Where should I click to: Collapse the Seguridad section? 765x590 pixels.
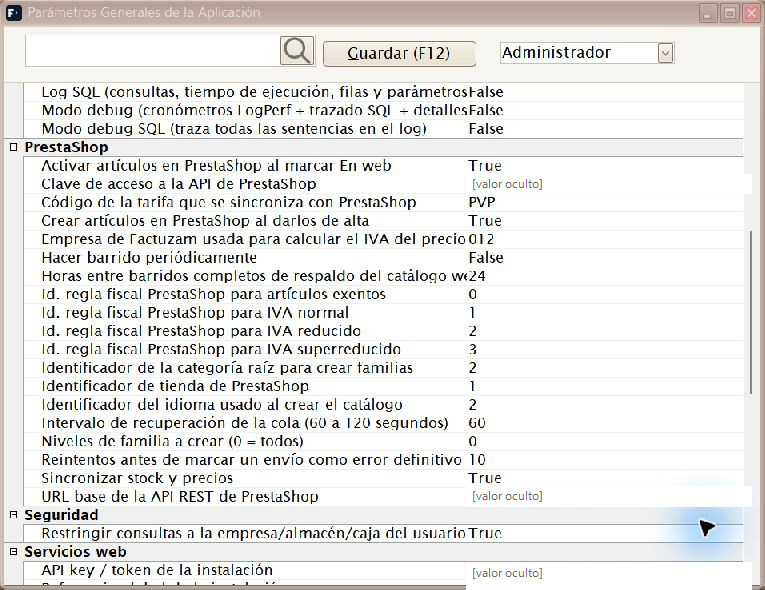click(x=14, y=514)
